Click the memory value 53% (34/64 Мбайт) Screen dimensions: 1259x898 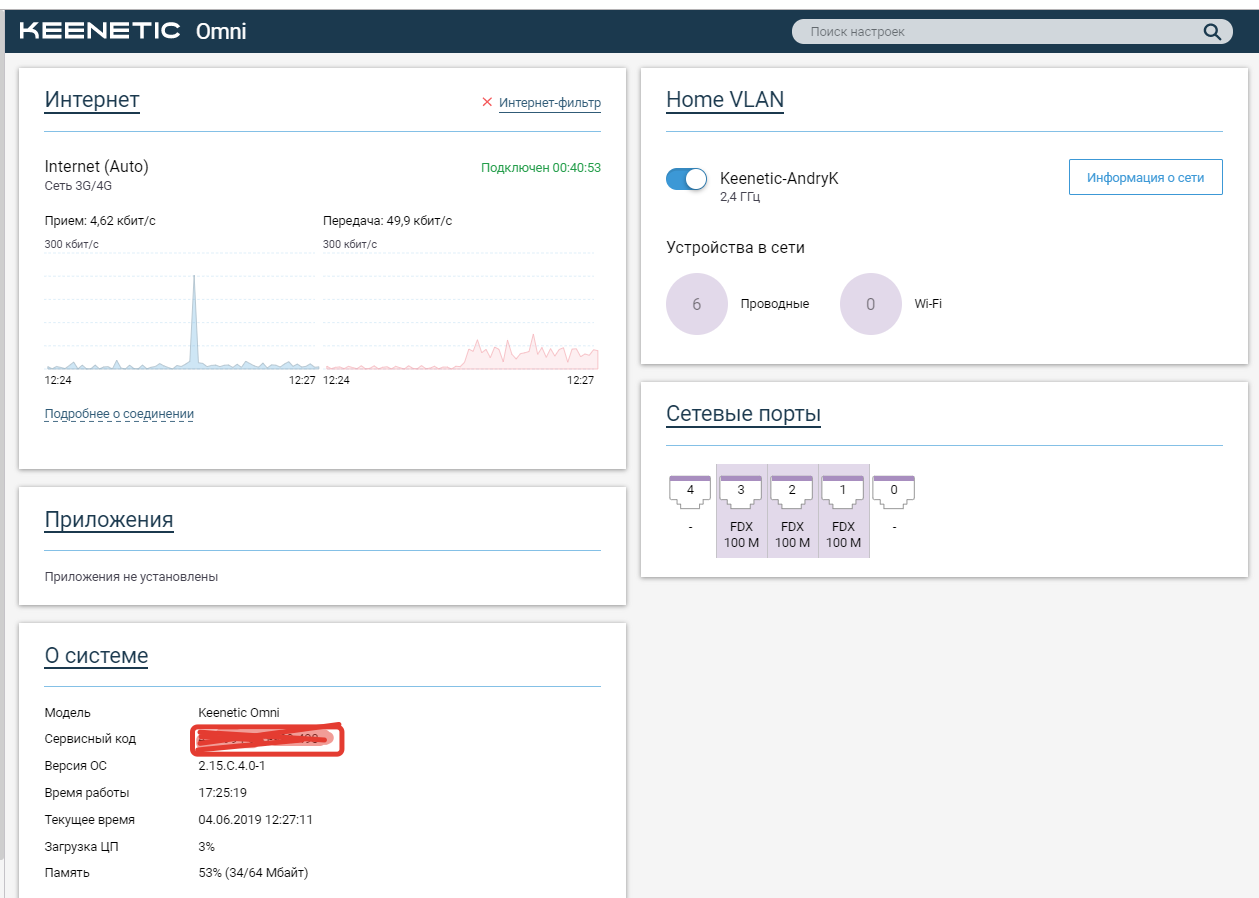[254, 873]
